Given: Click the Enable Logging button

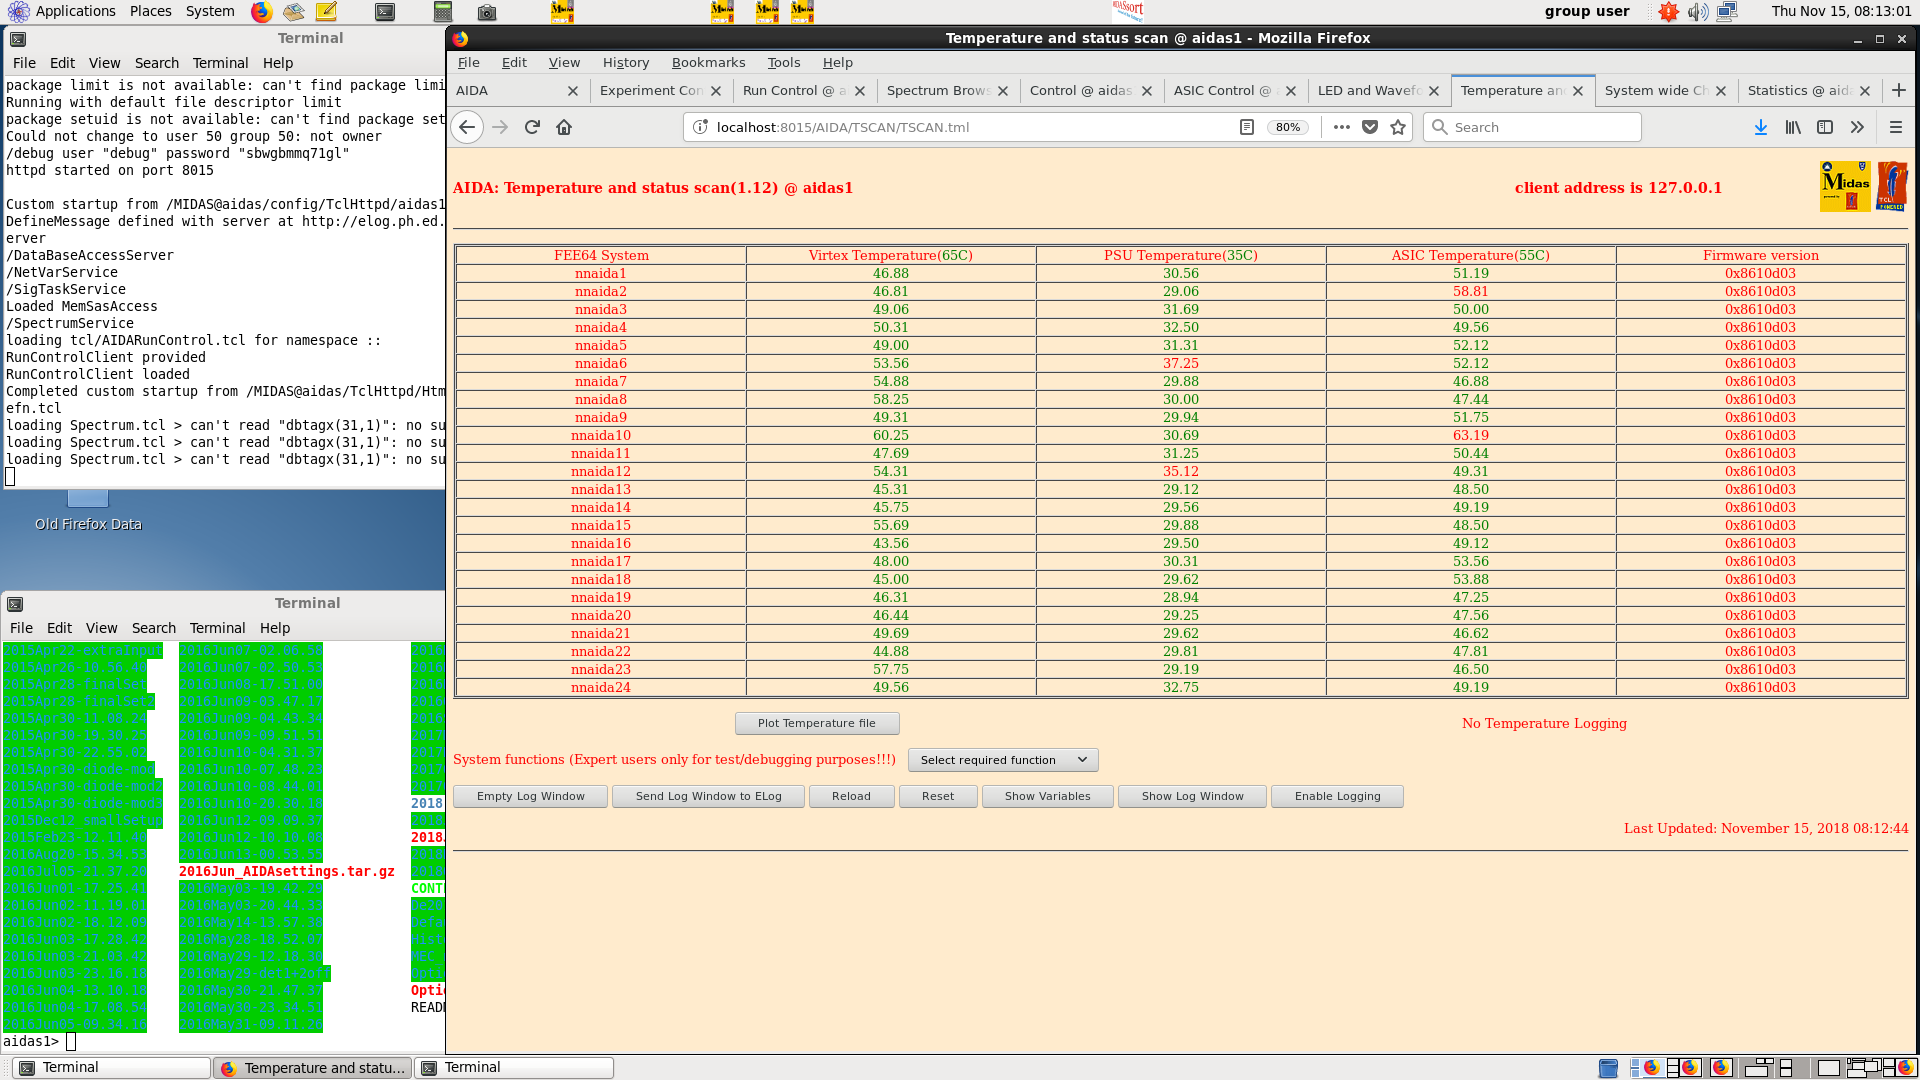Looking at the screenshot, I should 1337,796.
